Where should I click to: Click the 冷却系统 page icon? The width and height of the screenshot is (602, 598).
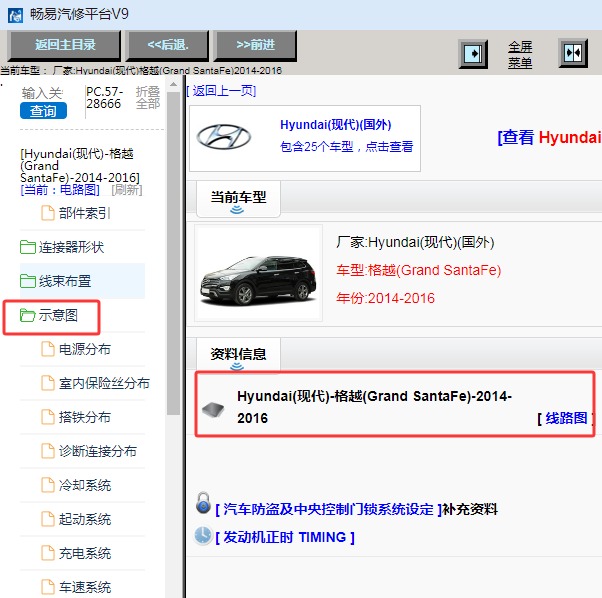point(48,485)
